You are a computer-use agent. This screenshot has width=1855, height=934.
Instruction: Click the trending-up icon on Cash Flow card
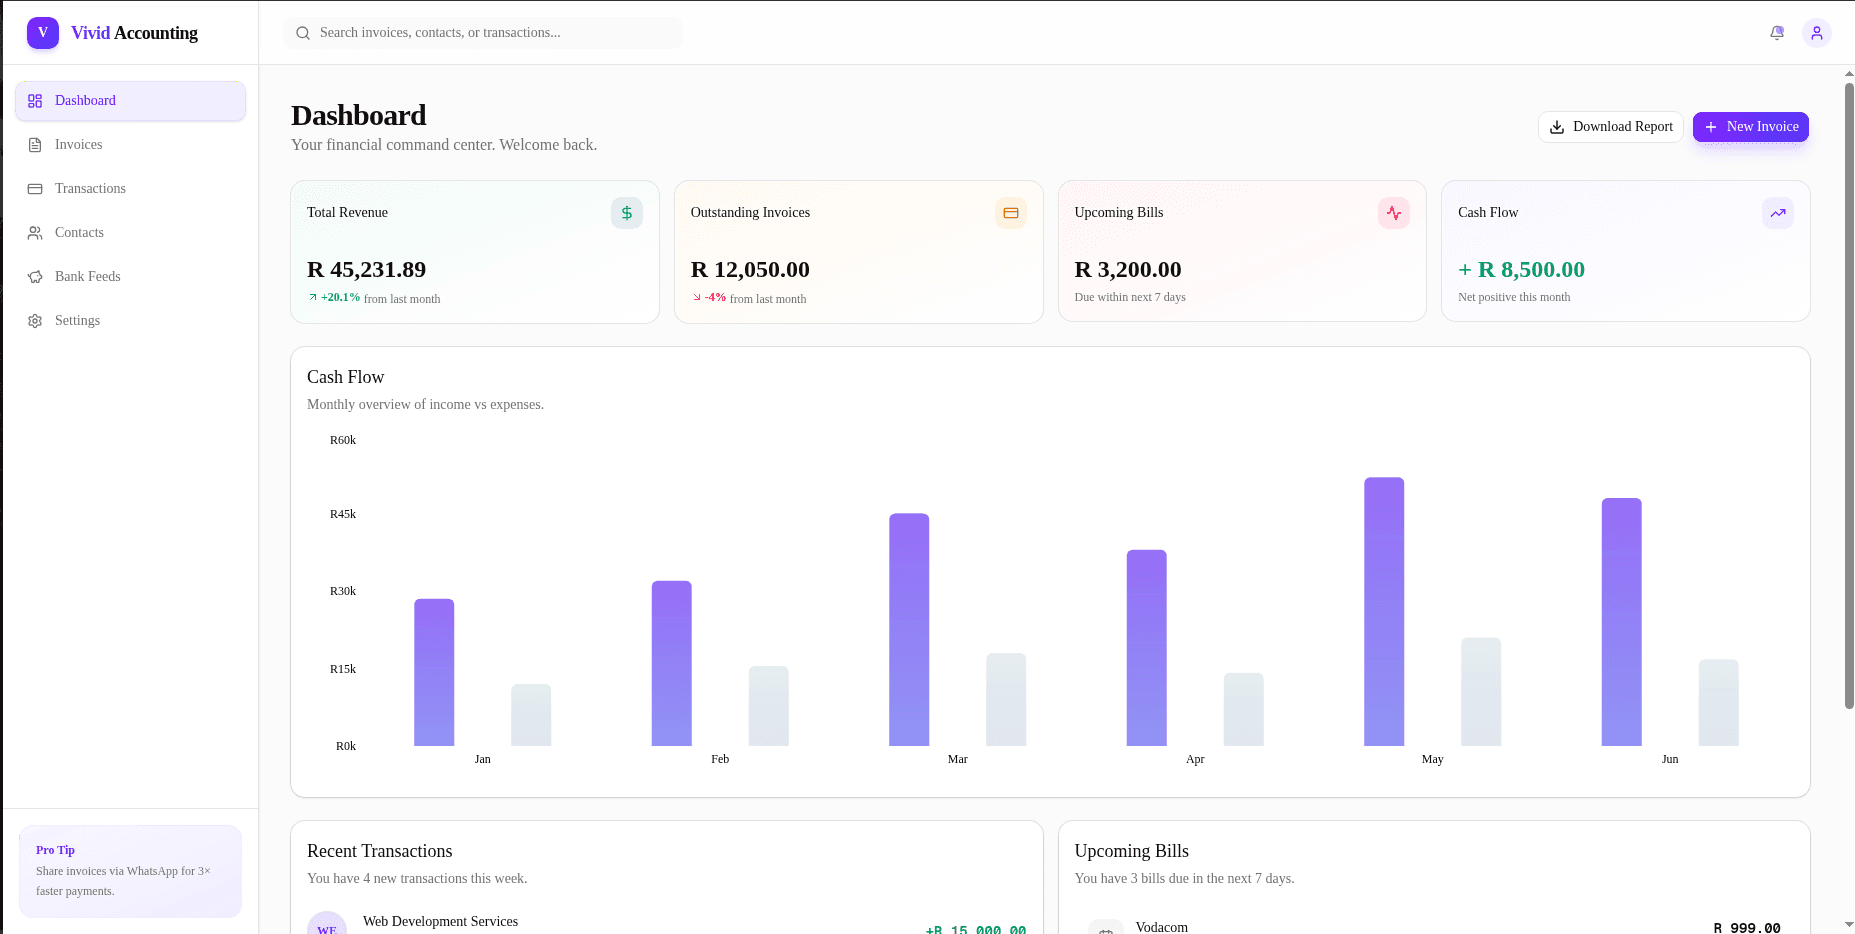click(1778, 213)
